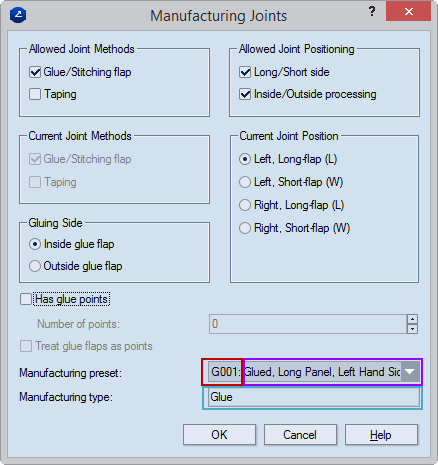This screenshot has width=438, height=465.
Task: Decrease Number of points with down stepper
Action: [x=412, y=329]
